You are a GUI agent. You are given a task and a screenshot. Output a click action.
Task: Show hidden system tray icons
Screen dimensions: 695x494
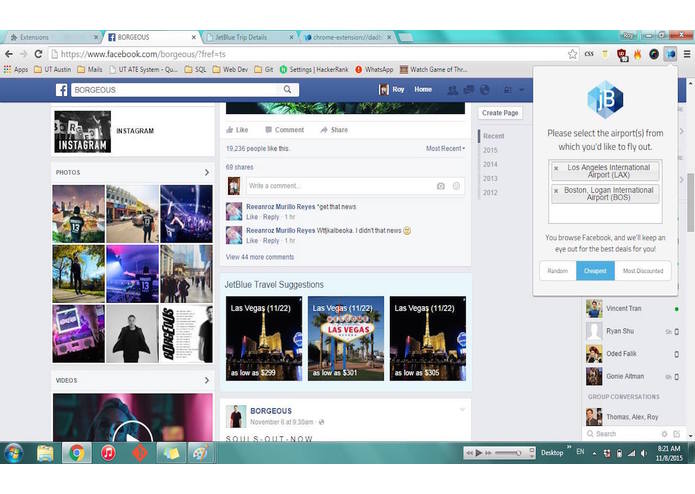[x=594, y=454]
